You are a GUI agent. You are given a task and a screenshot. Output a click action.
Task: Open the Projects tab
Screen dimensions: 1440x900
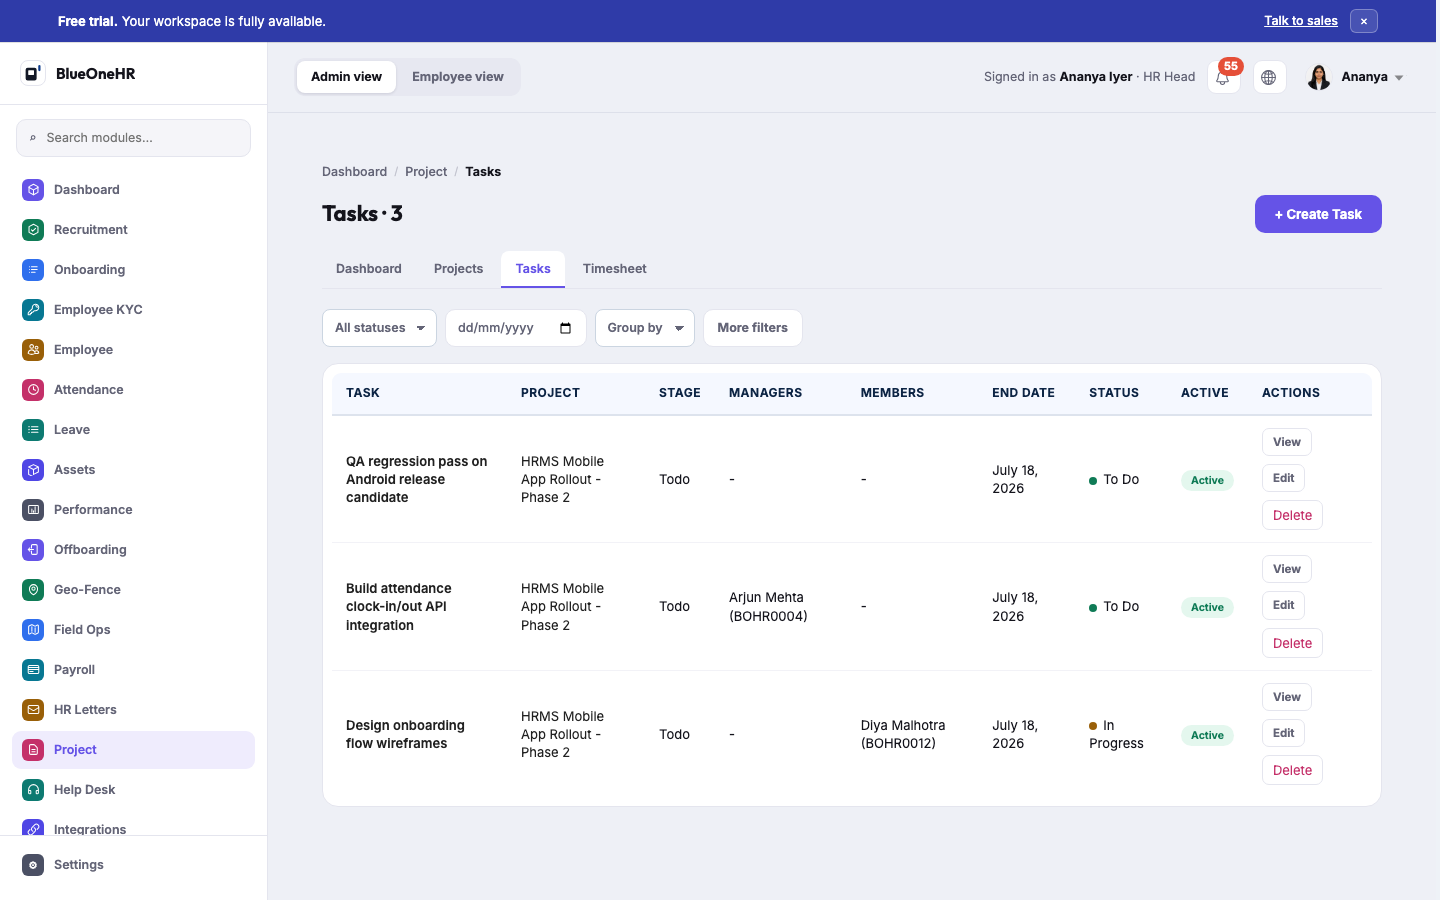pyautogui.click(x=458, y=269)
